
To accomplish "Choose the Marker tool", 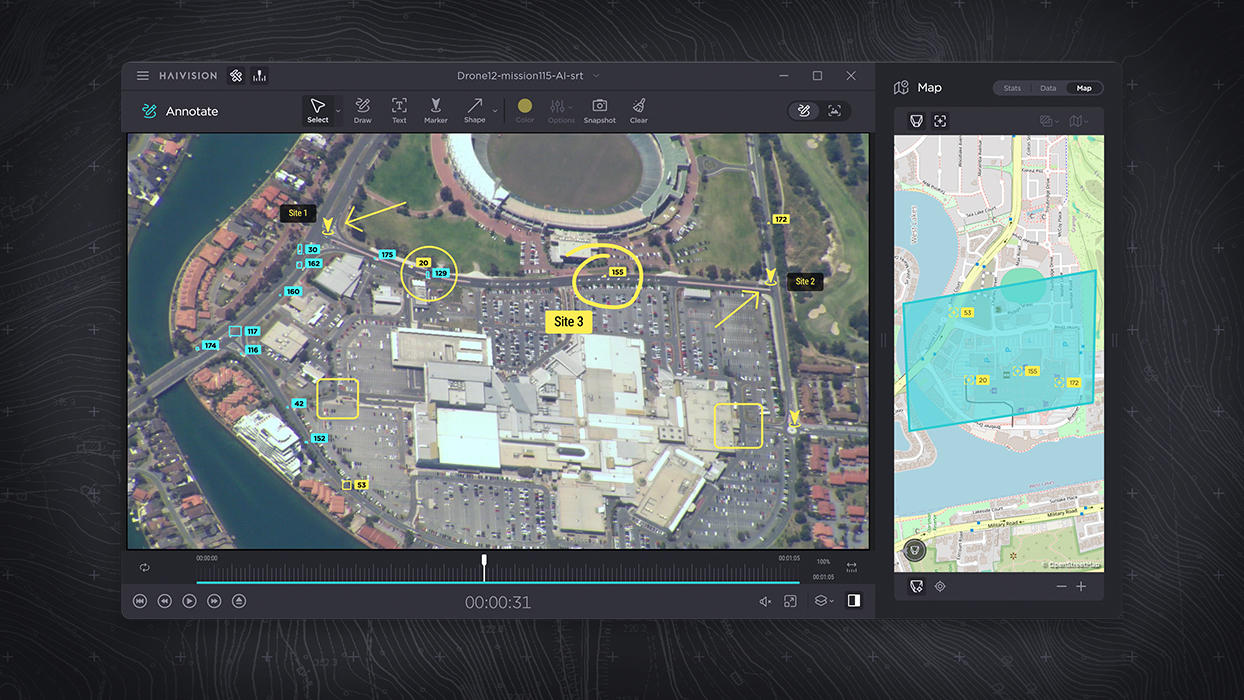I will (435, 110).
